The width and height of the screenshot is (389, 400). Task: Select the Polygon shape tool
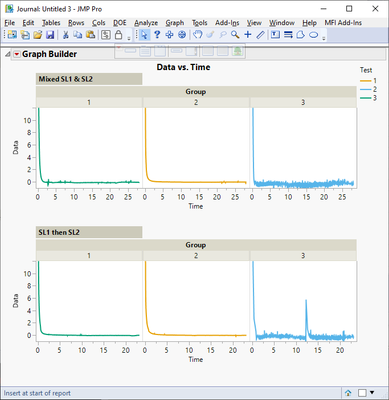click(x=301, y=34)
